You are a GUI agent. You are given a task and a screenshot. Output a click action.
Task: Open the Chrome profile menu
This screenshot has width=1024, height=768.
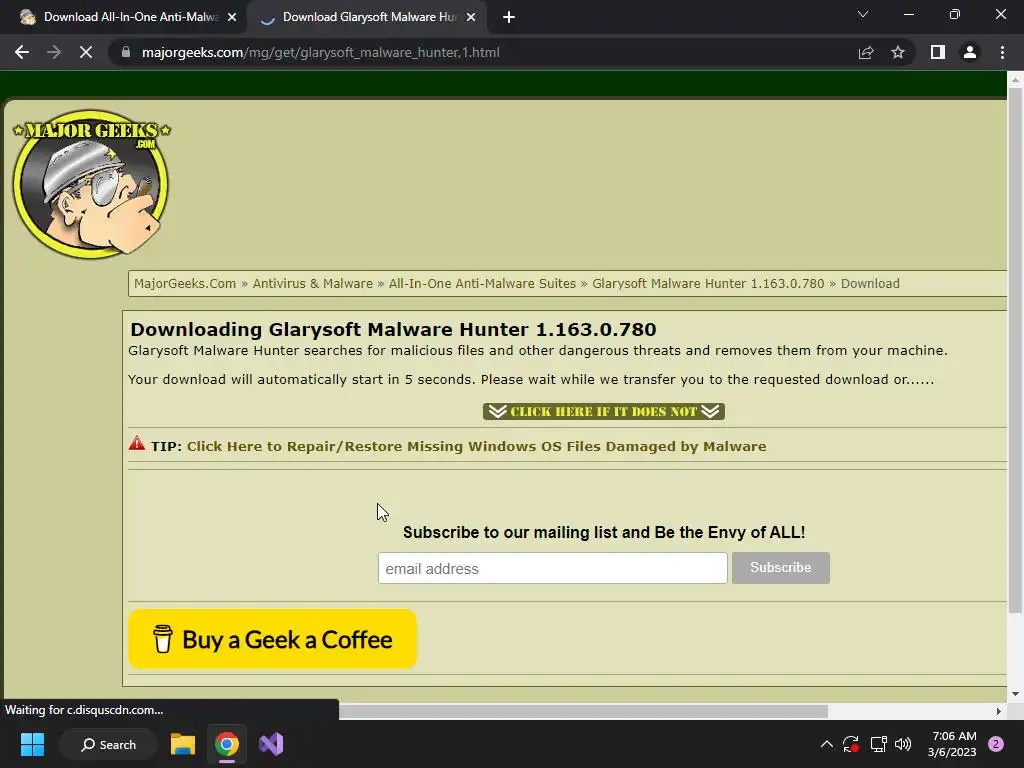(x=970, y=52)
